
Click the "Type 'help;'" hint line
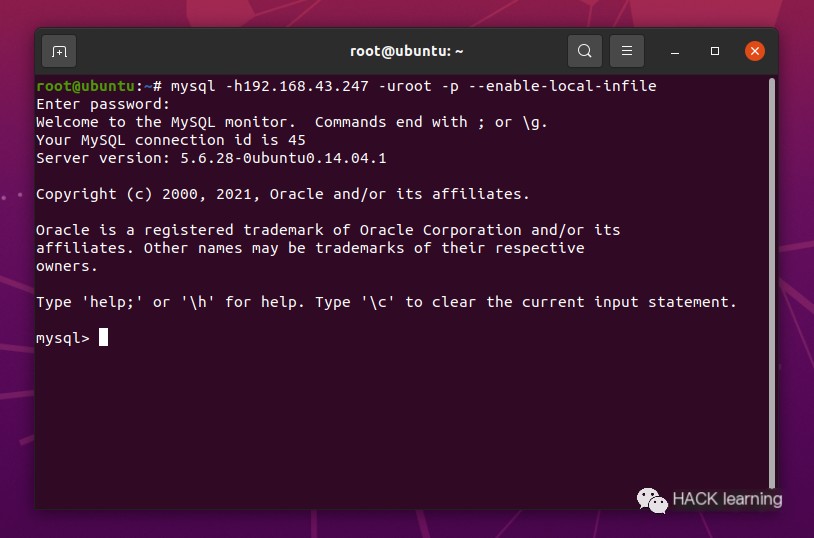385,302
